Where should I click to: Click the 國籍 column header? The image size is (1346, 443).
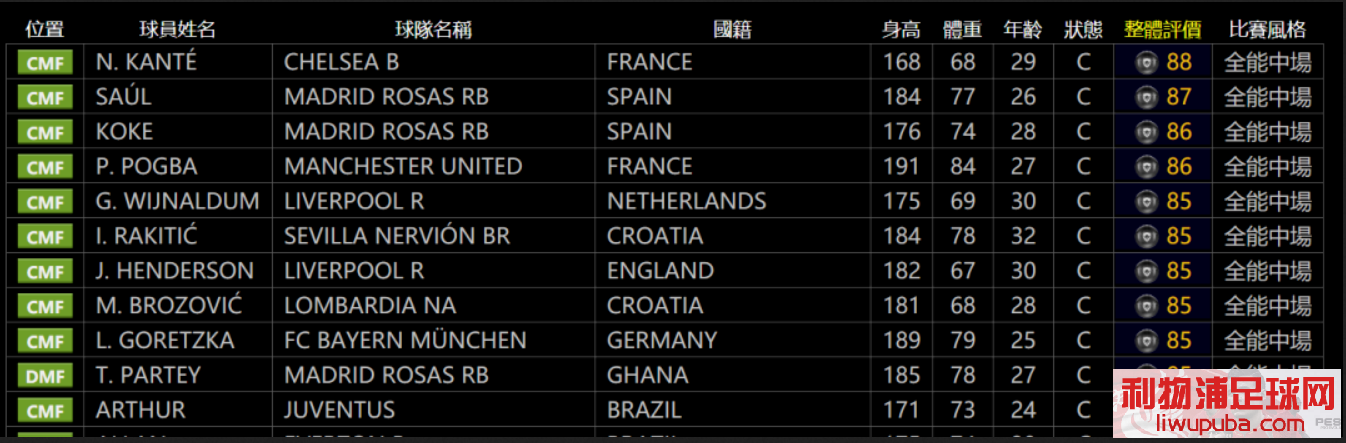point(732,29)
